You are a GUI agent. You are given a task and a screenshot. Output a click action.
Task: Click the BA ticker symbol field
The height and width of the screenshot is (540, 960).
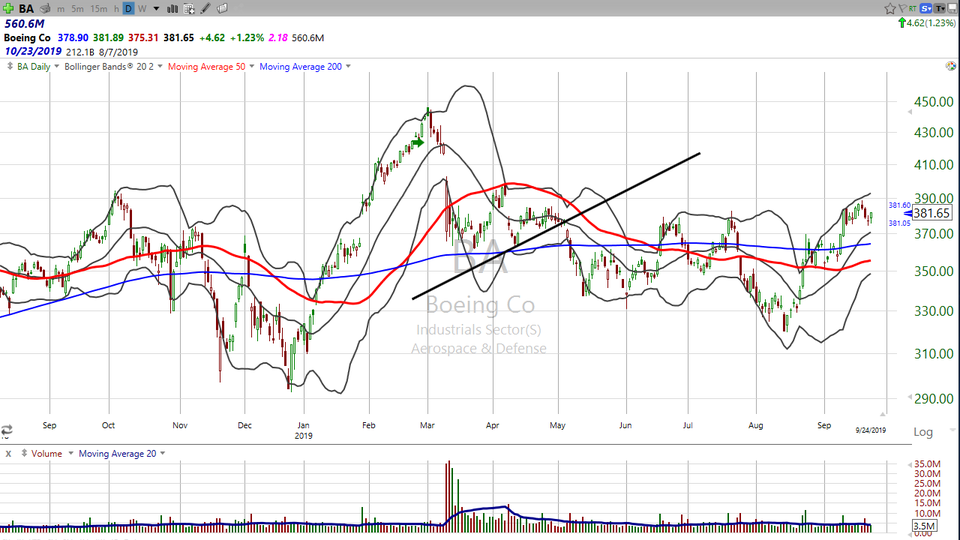pyautogui.click(x=28, y=8)
